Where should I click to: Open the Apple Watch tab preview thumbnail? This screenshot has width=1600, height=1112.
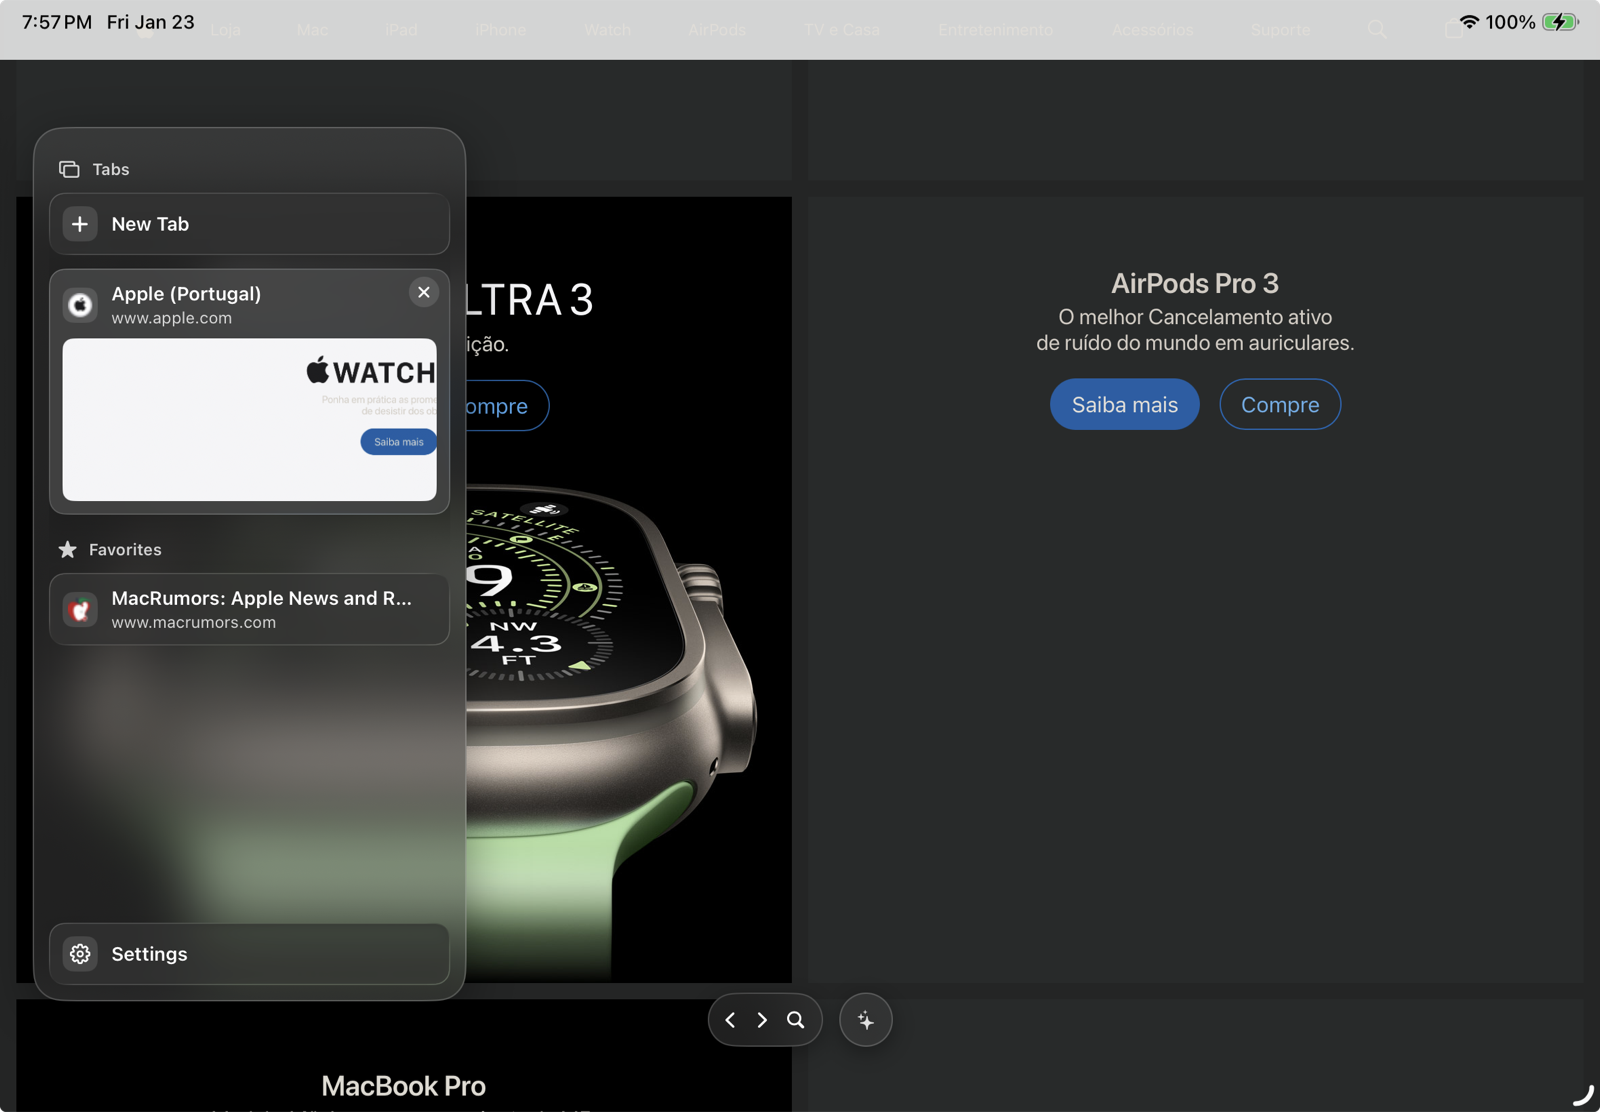tap(249, 419)
